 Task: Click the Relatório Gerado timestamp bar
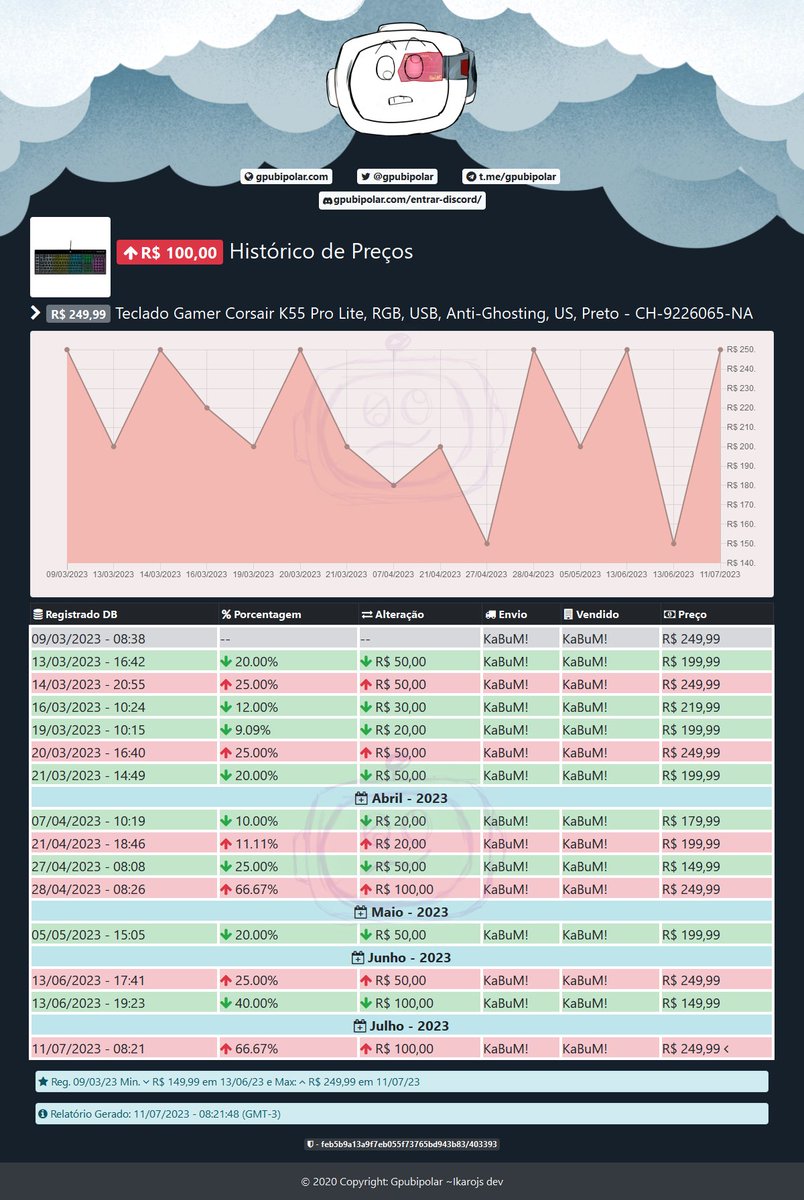(x=402, y=1113)
